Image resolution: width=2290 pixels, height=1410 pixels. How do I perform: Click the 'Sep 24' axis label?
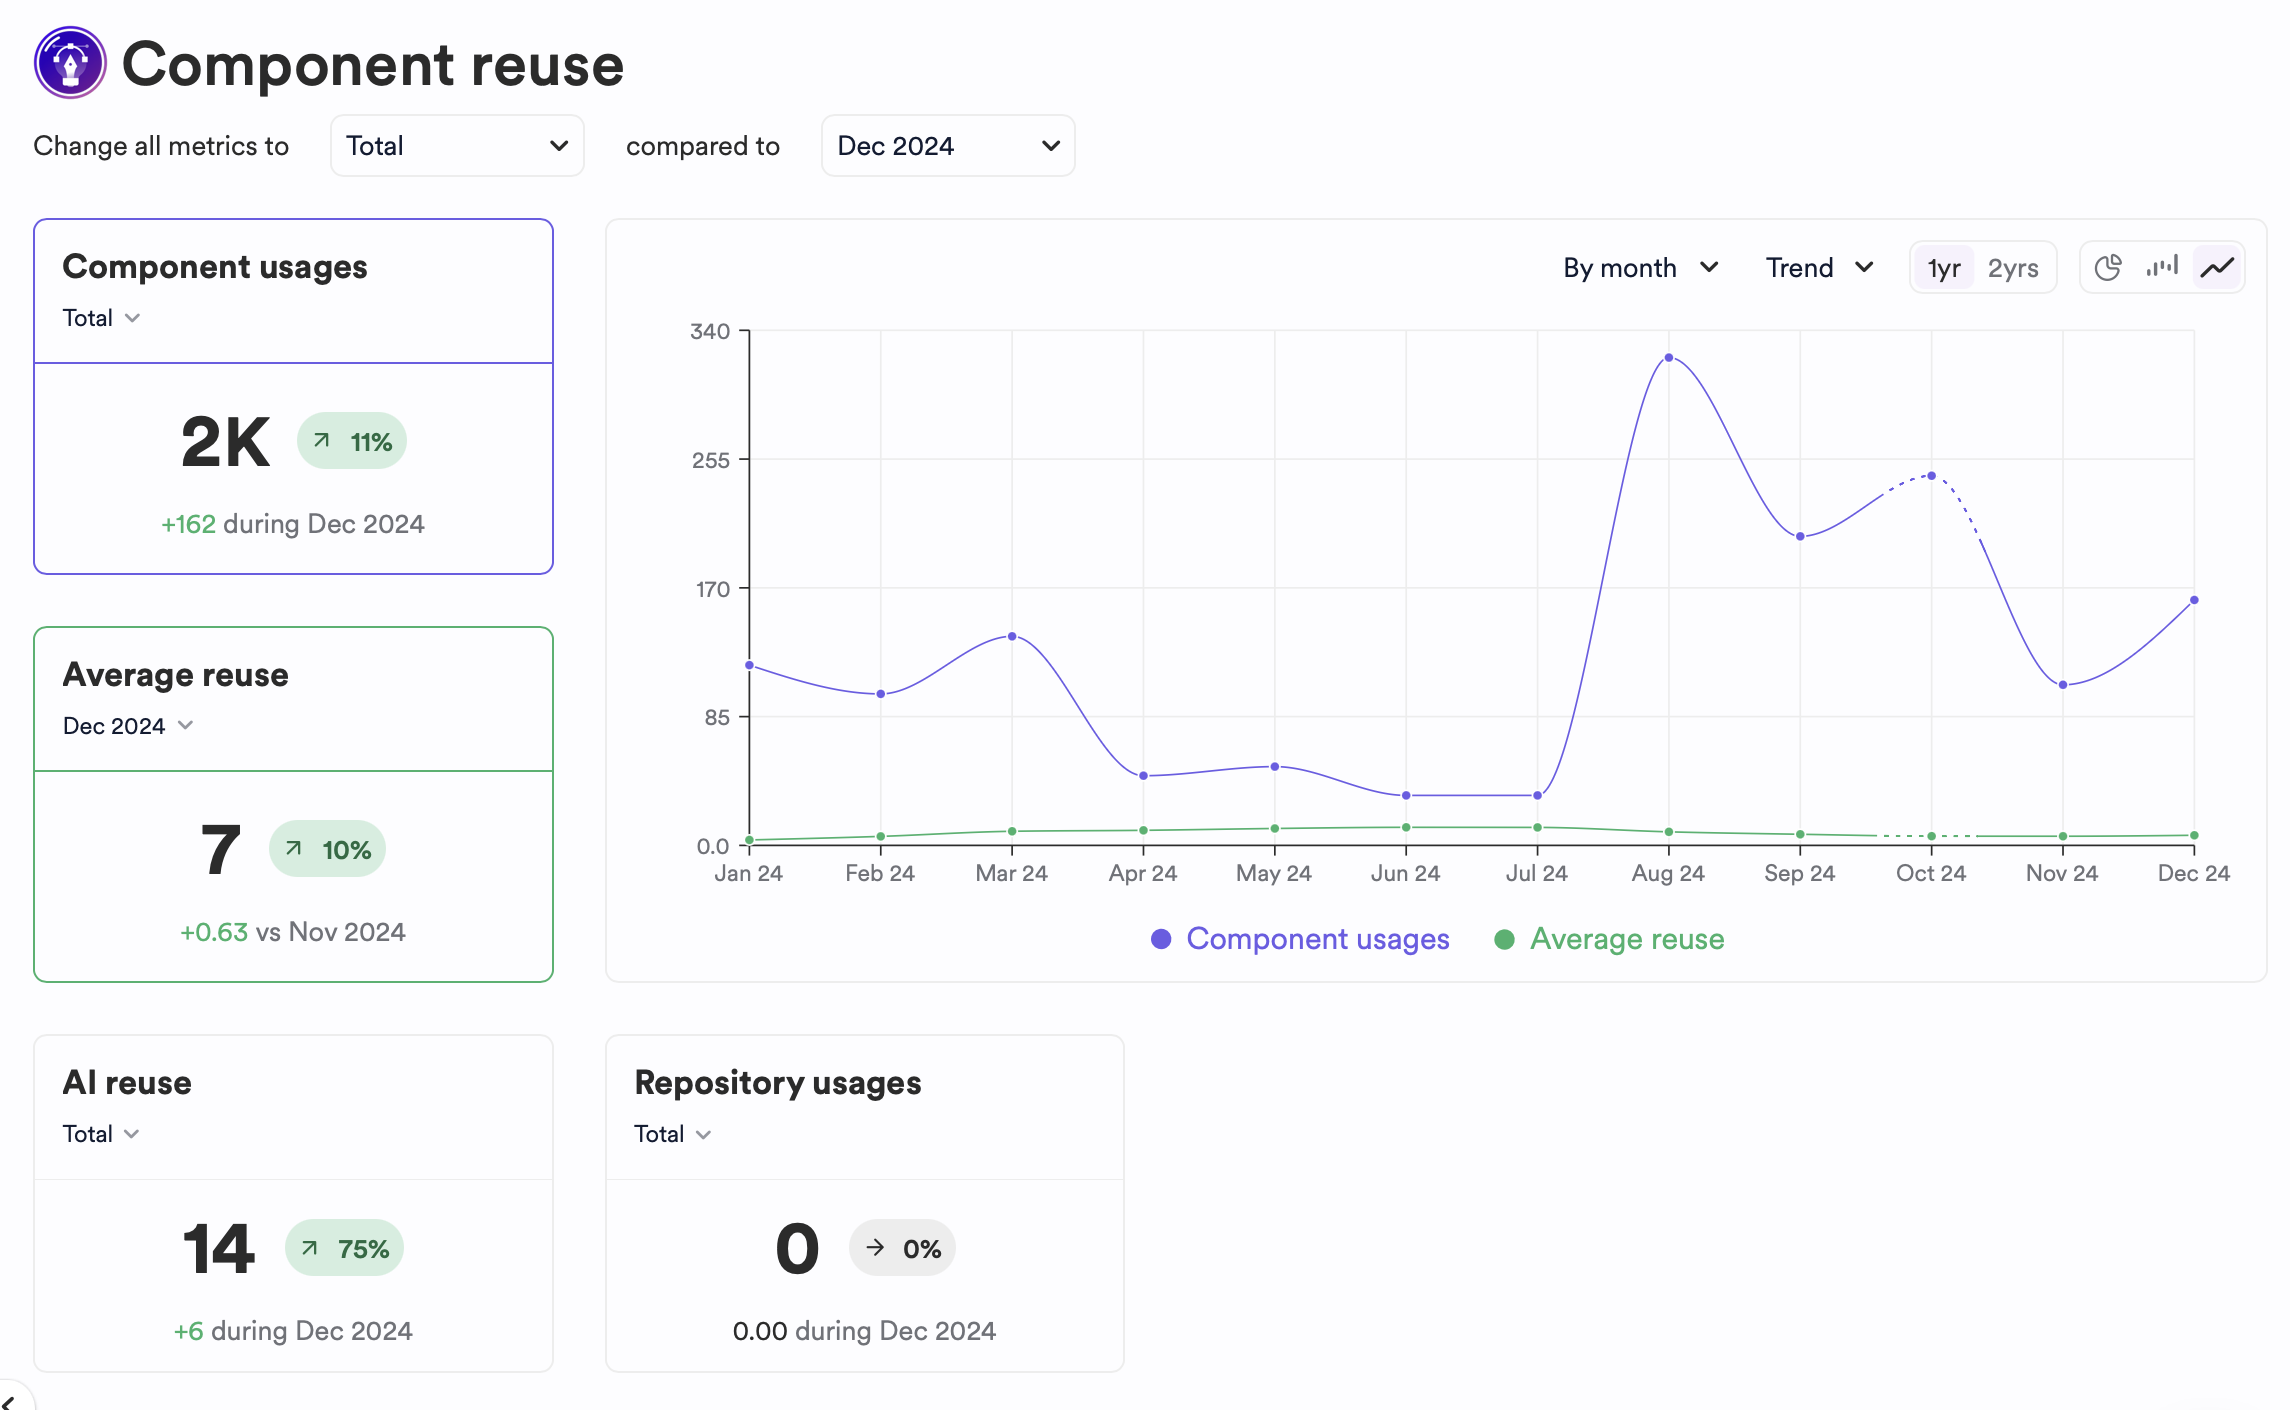point(1800,873)
